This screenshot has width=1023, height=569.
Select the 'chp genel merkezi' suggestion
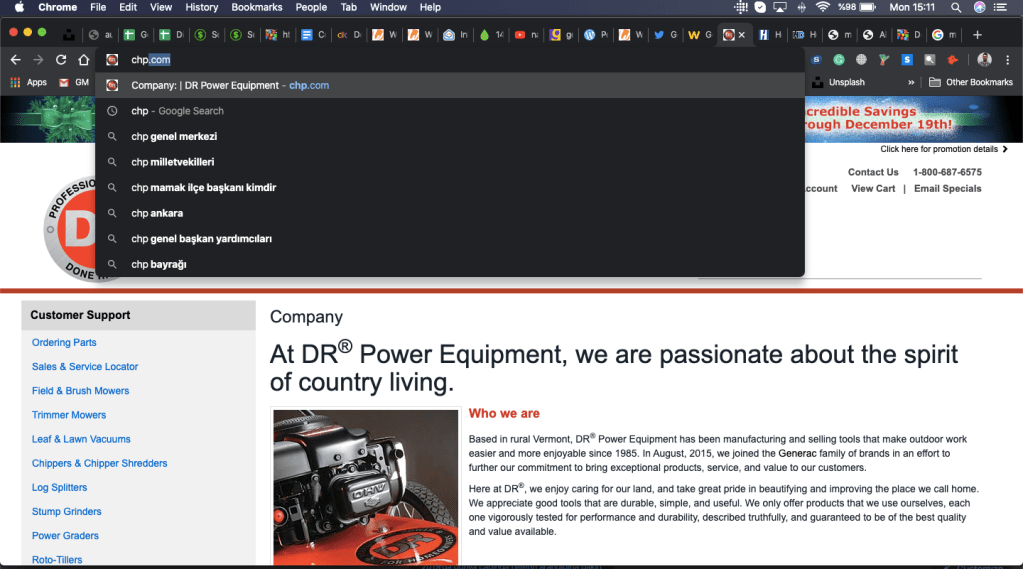point(174,136)
